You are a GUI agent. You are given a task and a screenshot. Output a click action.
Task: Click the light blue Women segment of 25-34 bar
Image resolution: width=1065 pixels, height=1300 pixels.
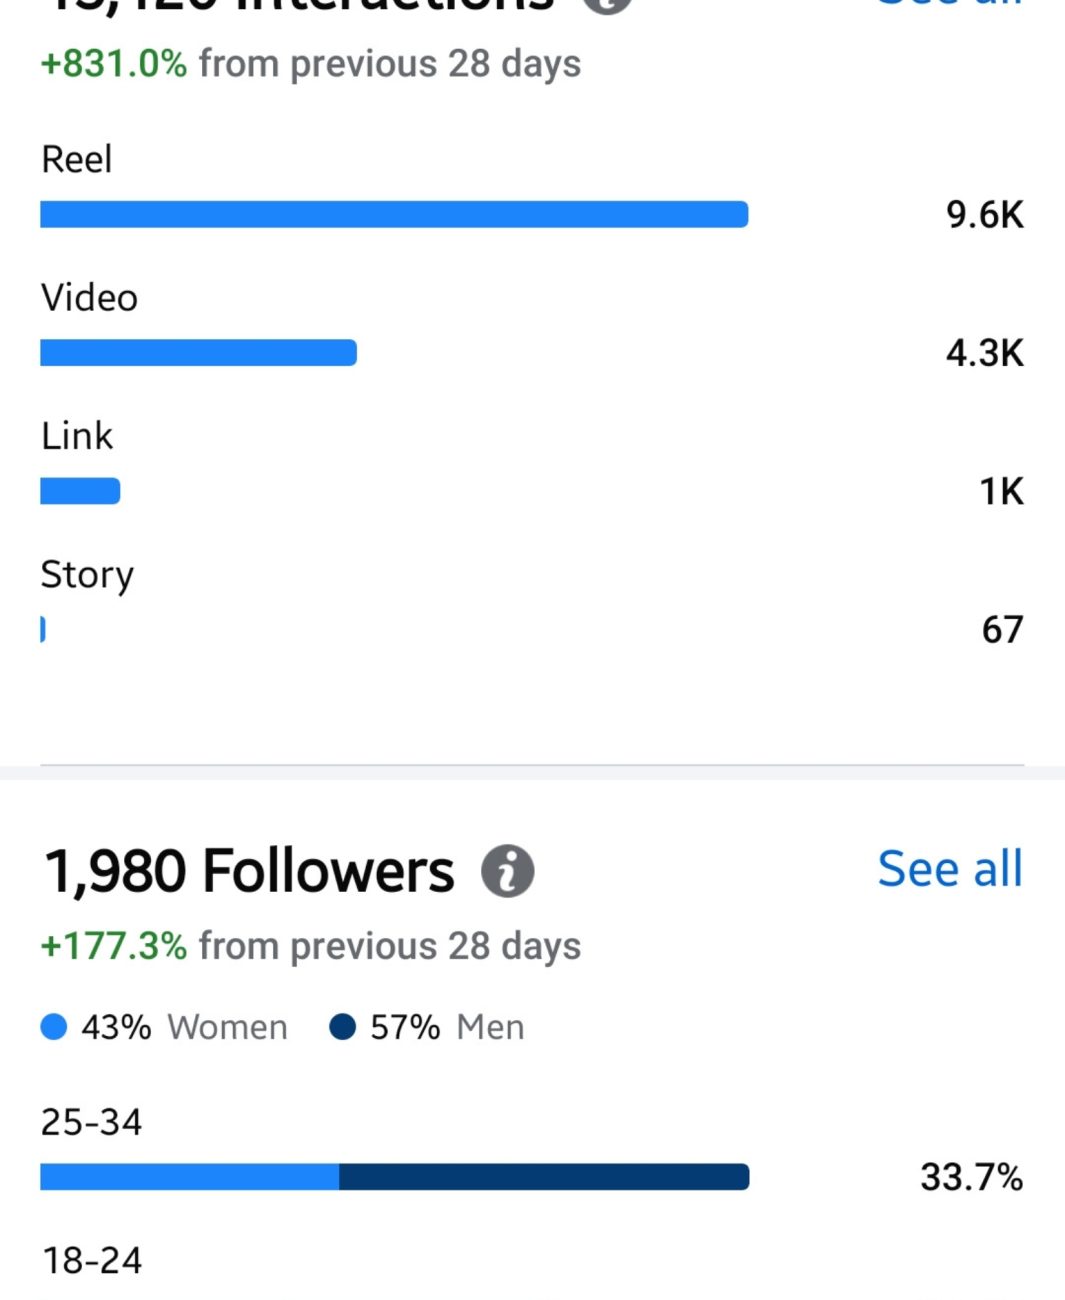click(190, 1177)
